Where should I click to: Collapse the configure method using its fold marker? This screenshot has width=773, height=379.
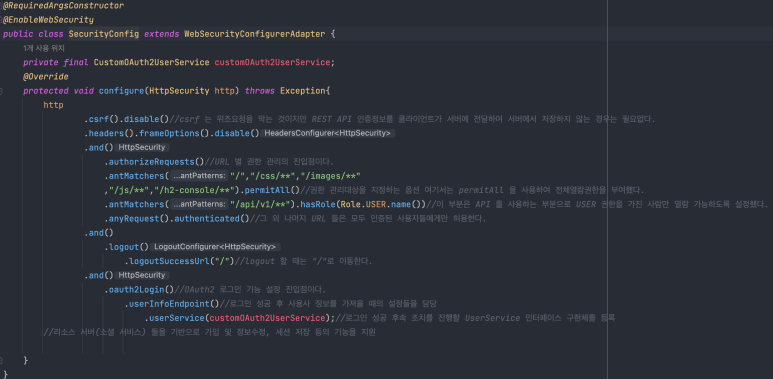[1, 91]
